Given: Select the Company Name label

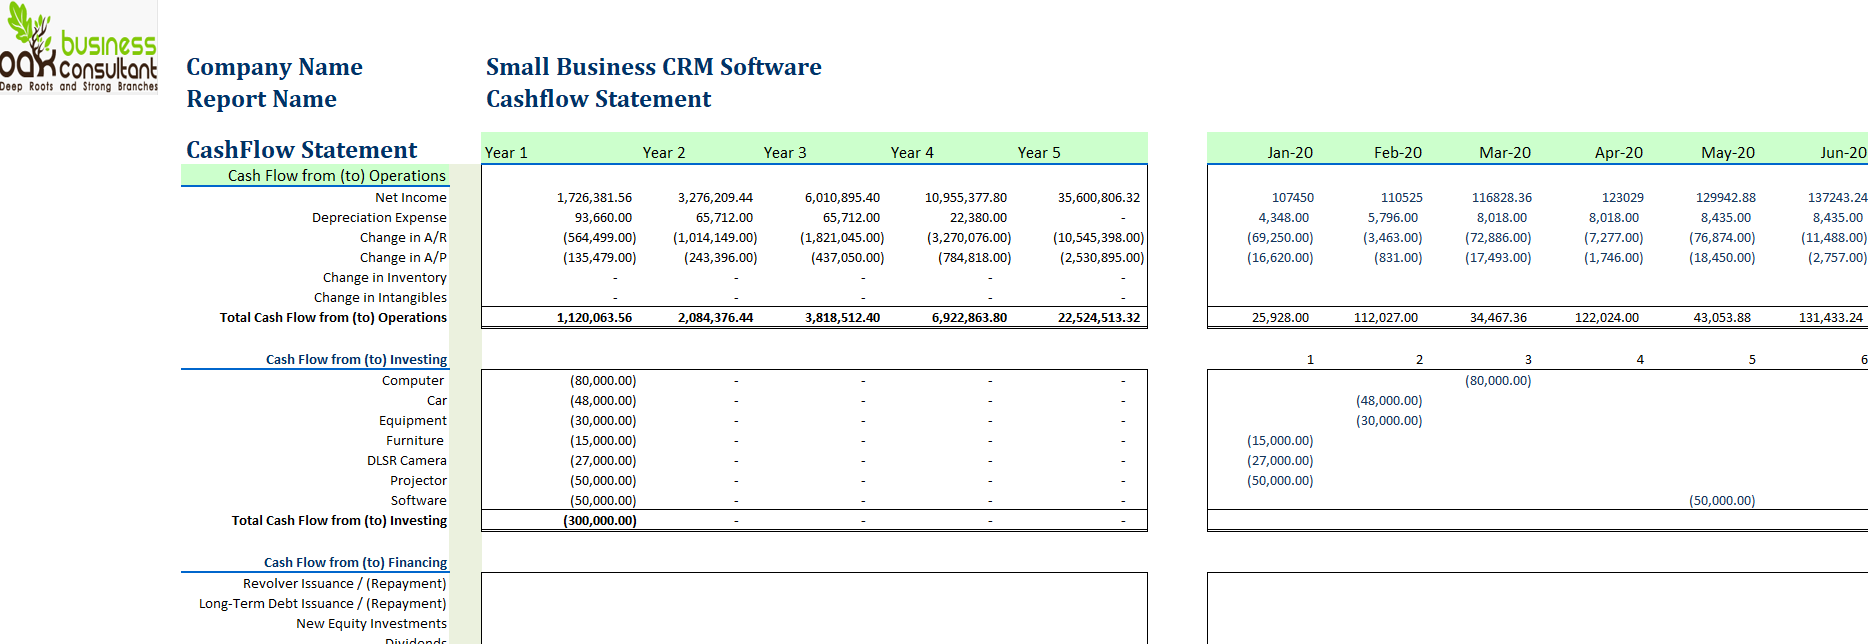Looking at the screenshot, I should pos(274,67).
